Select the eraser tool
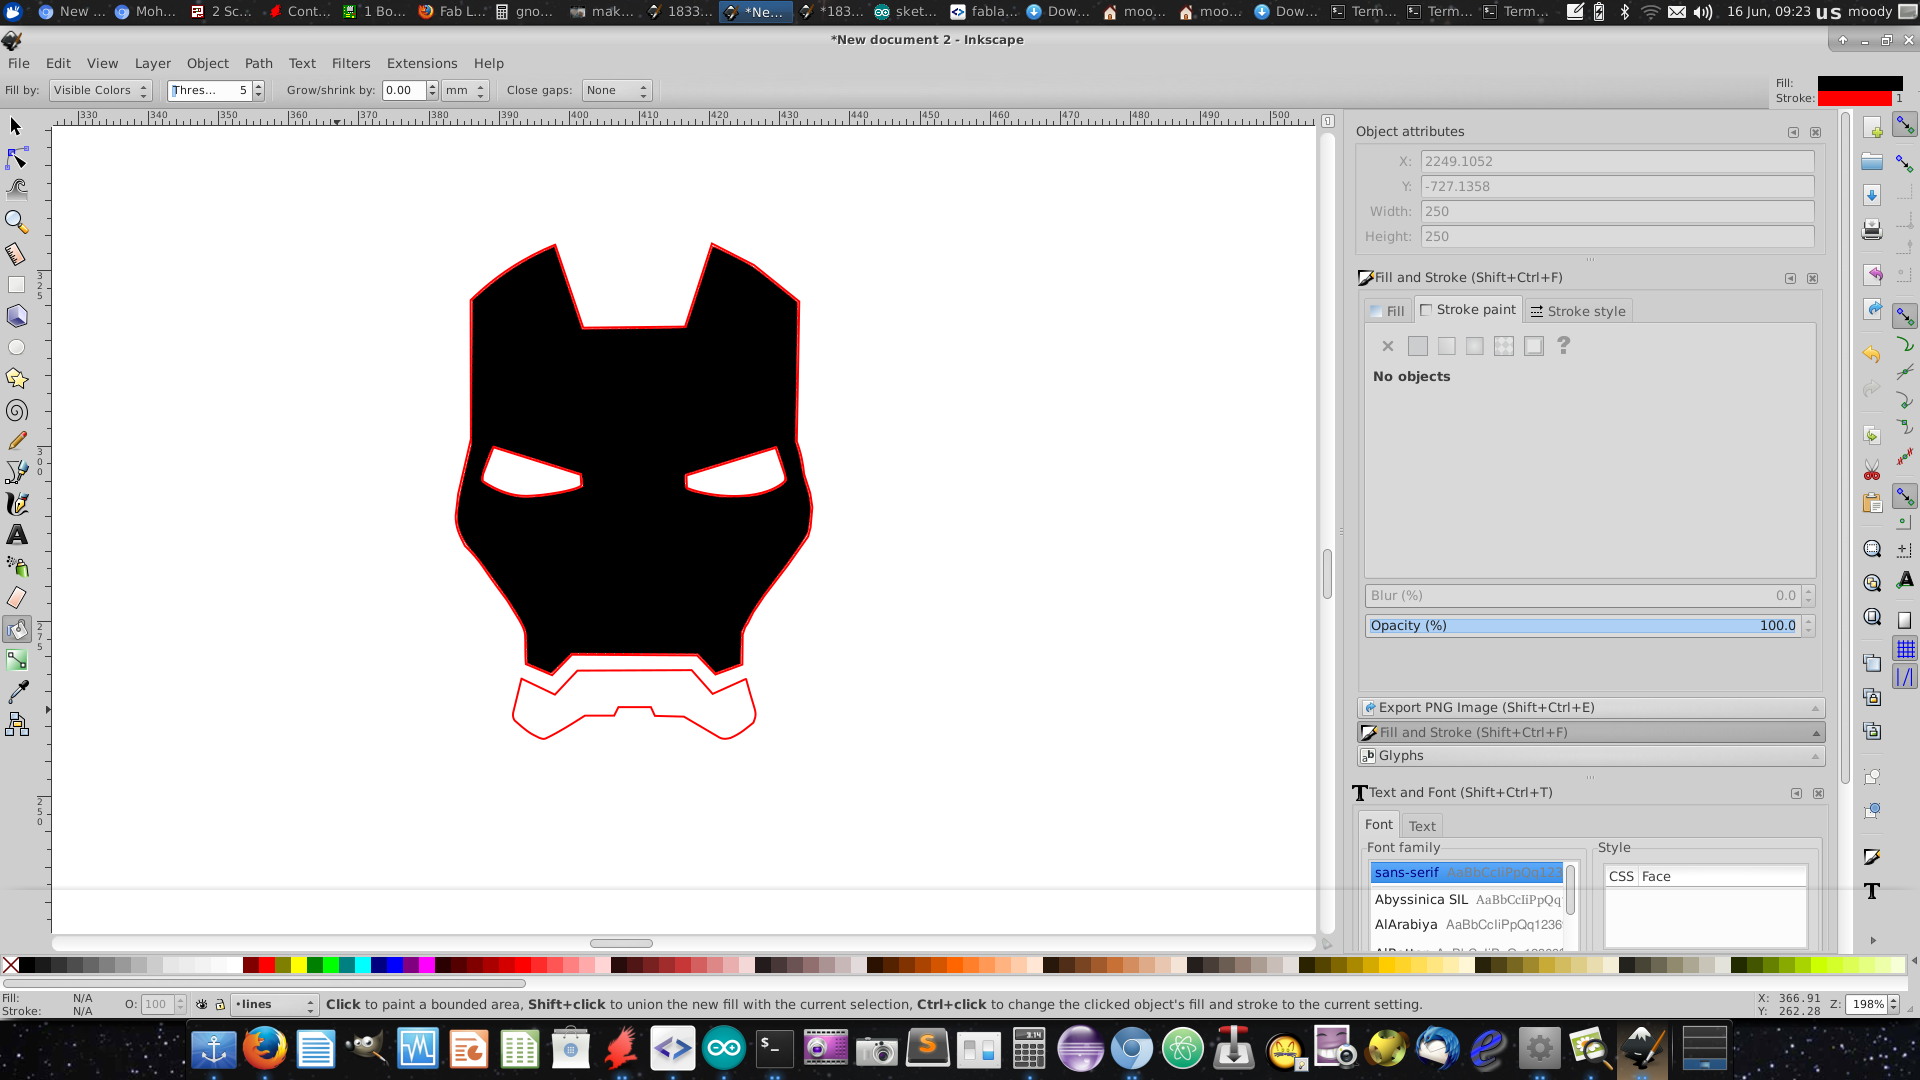The height and width of the screenshot is (1080, 1920). pyautogui.click(x=16, y=598)
